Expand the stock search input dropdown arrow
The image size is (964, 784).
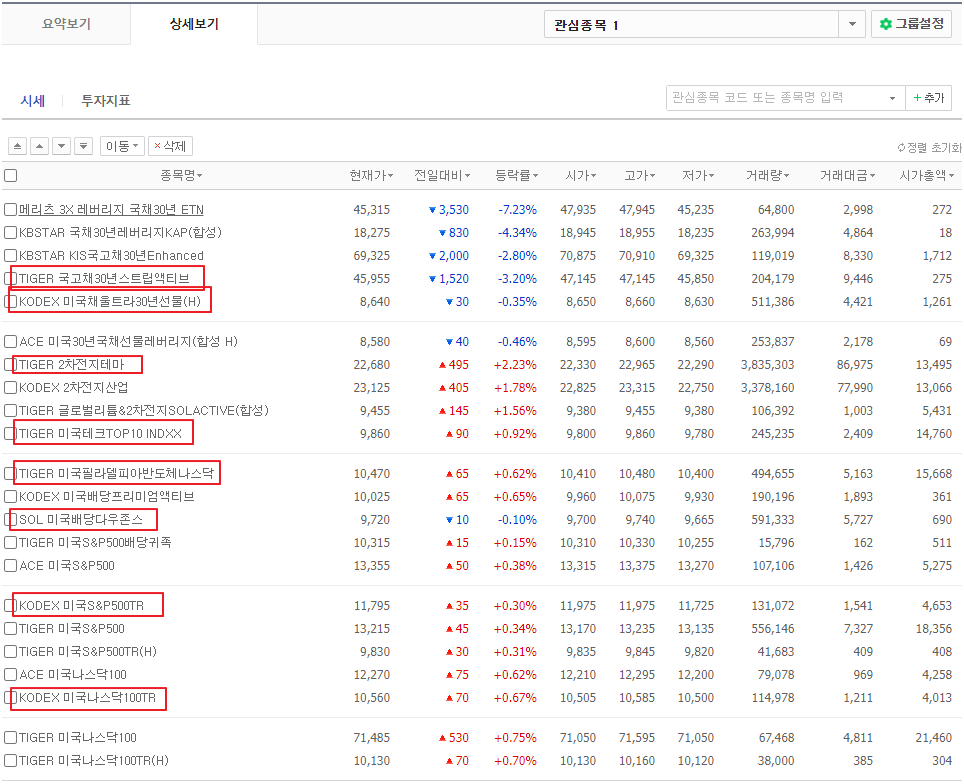892,98
